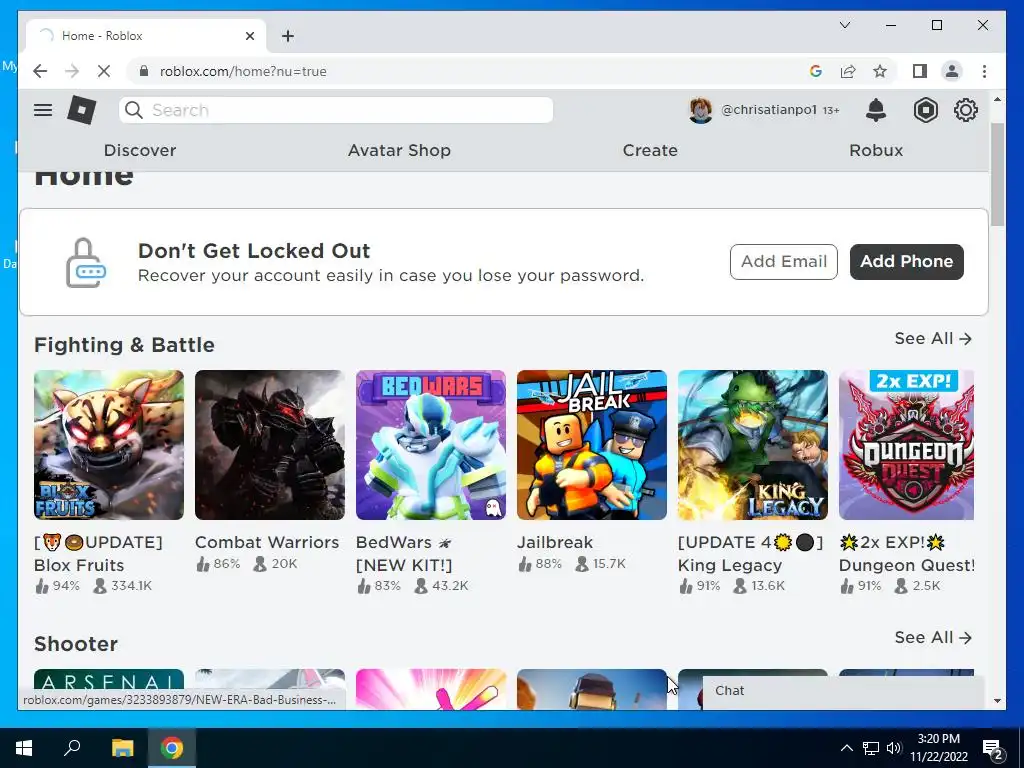Click the Roblox logo icon
Viewport: 1024px width, 768px height.
(82, 110)
